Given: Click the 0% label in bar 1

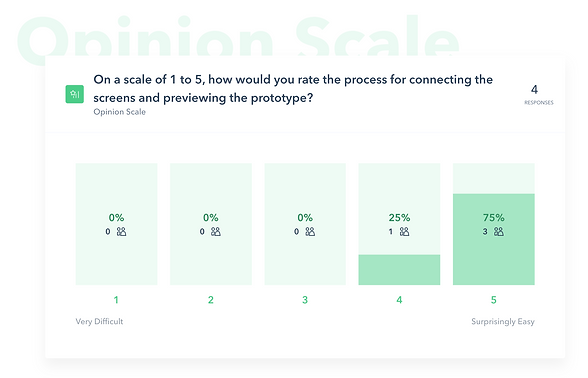Looking at the screenshot, I should pos(116,218).
